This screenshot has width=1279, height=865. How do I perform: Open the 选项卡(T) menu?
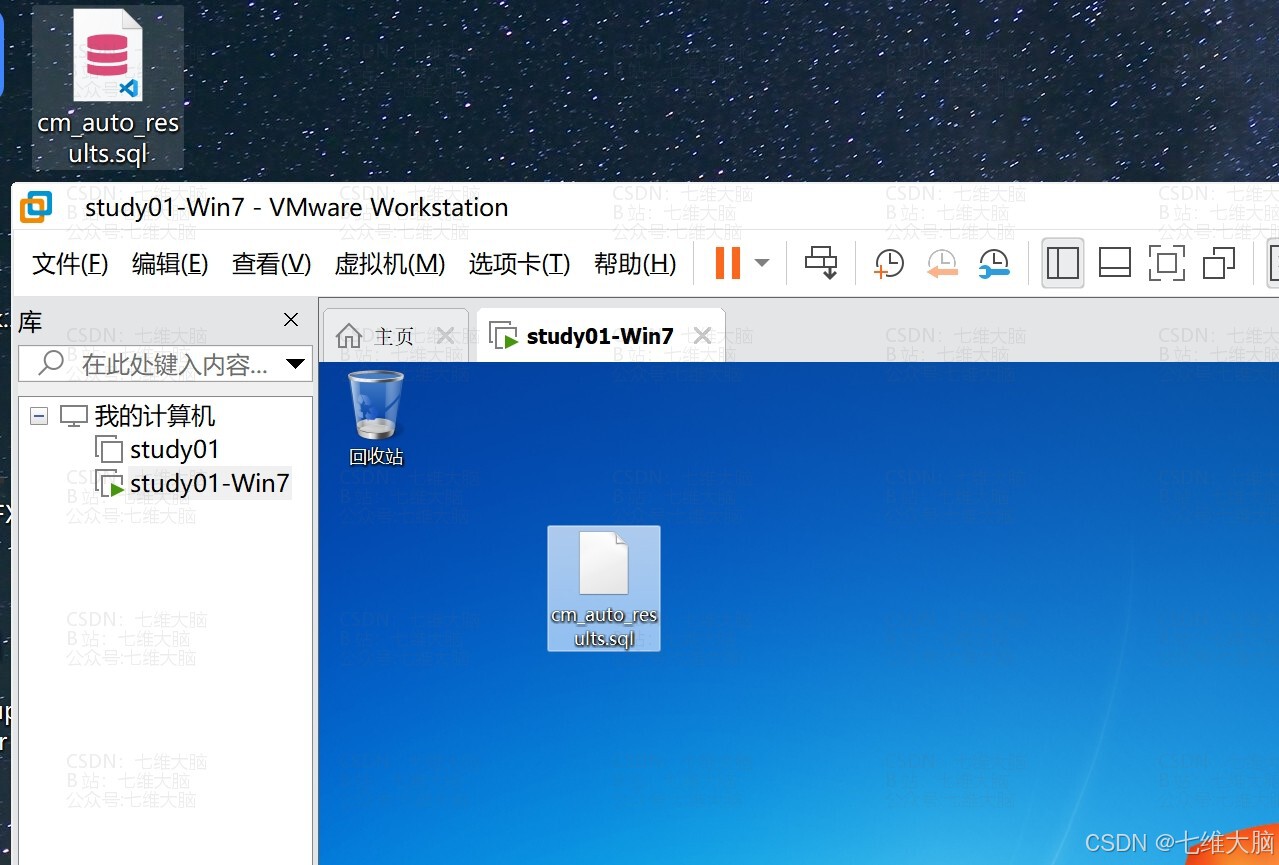point(519,264)
